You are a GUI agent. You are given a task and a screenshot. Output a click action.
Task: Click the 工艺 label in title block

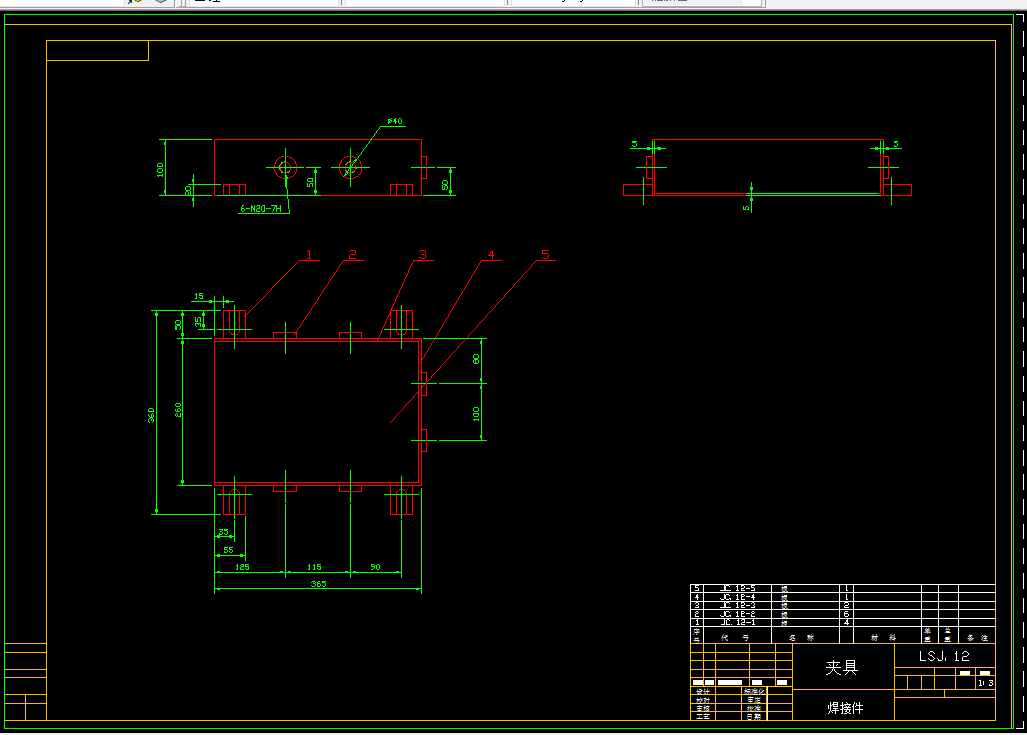(703, 717)
